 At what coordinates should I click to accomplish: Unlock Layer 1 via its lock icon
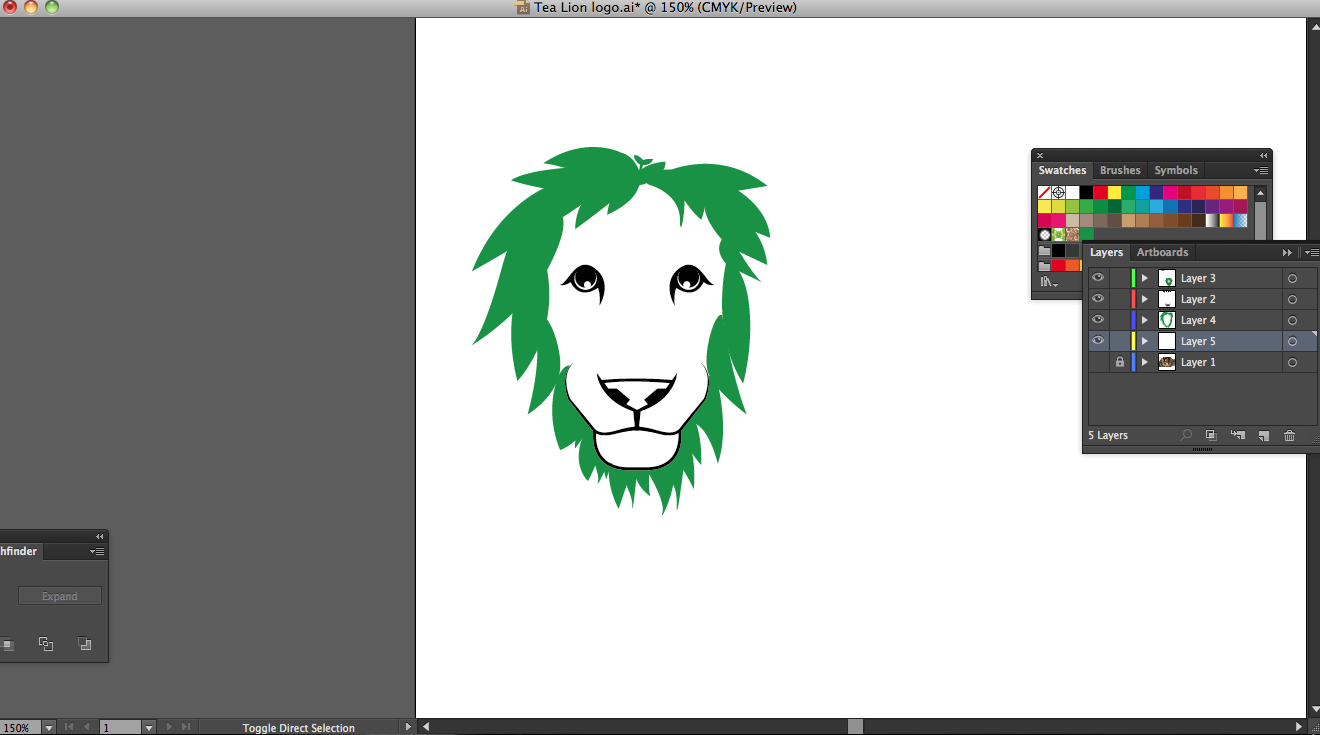1119,362
